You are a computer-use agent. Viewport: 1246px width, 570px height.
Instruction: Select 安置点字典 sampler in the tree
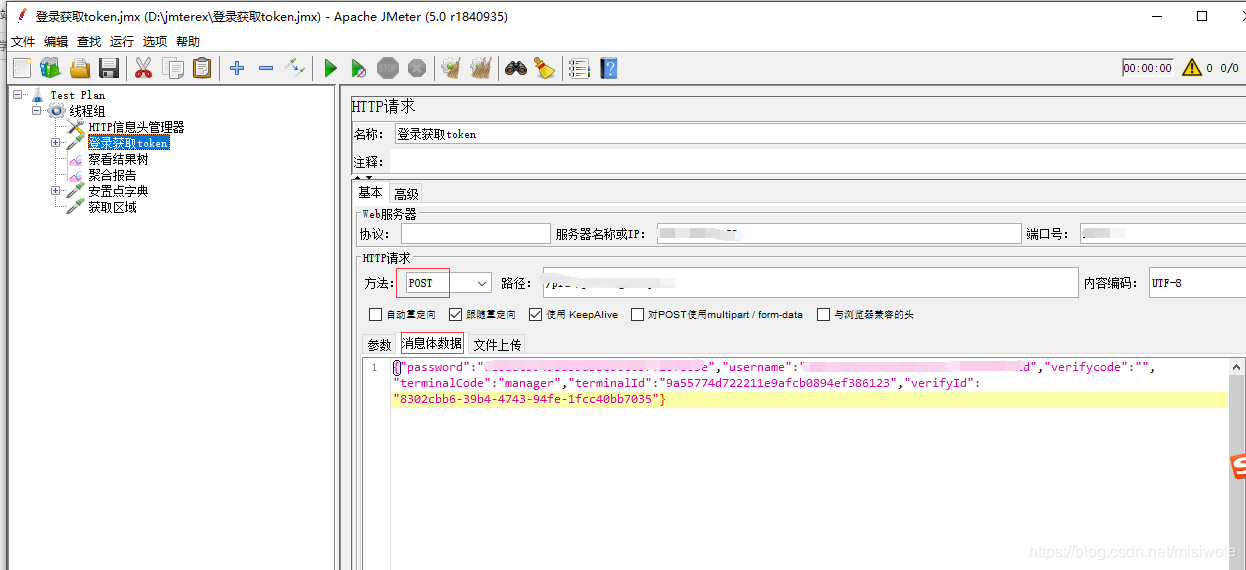tap(118, 191)
